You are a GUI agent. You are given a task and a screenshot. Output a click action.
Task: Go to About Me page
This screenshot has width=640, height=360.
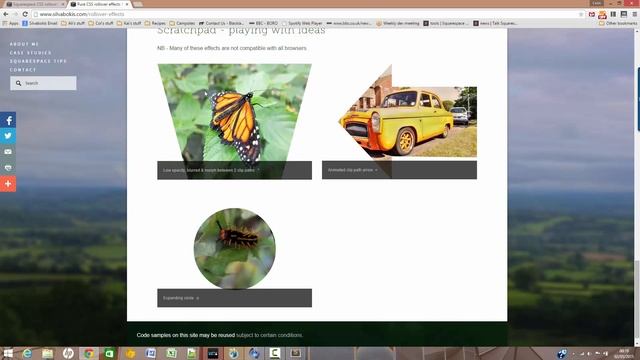click(x=24, y=44)
